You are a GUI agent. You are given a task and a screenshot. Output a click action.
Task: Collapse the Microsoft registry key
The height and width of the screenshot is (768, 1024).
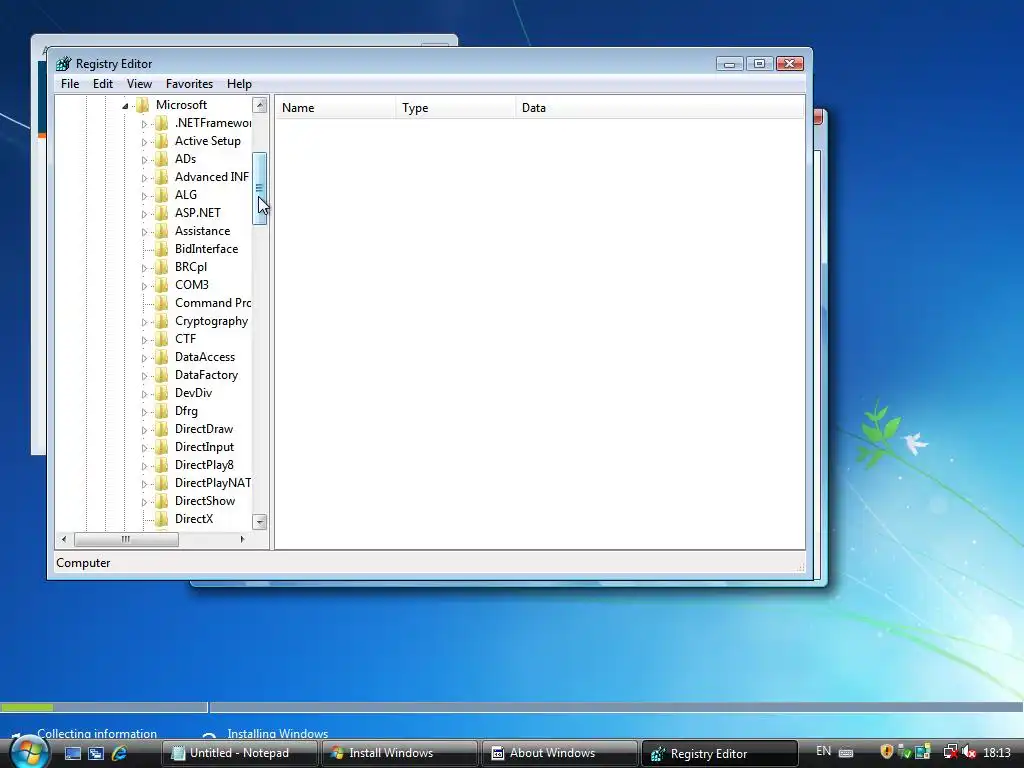[125, 106]
